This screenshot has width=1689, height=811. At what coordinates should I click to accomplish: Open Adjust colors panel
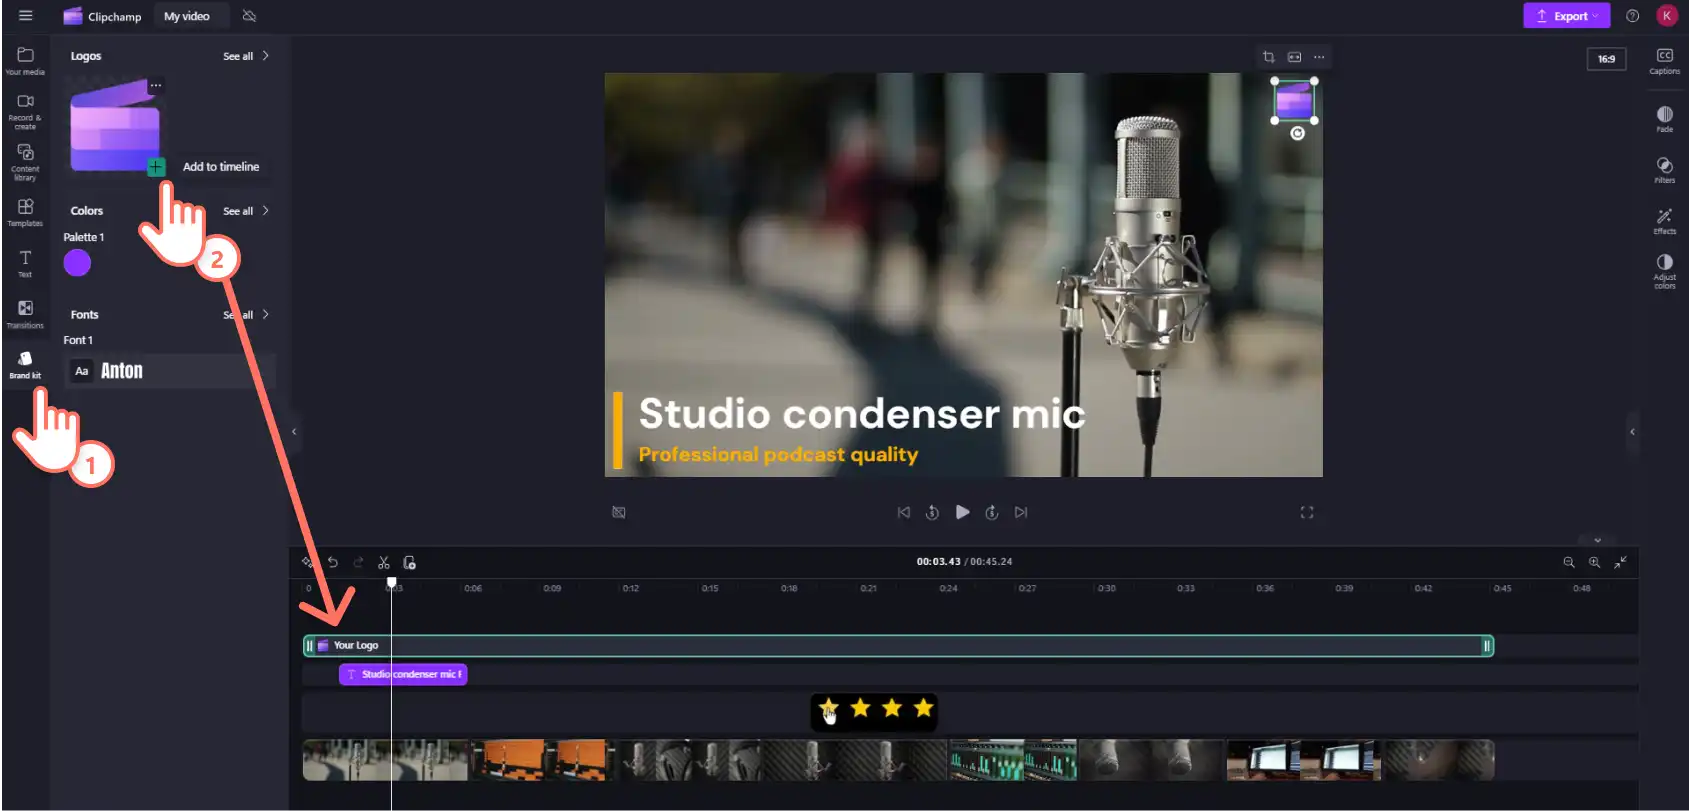[1664, 271]
